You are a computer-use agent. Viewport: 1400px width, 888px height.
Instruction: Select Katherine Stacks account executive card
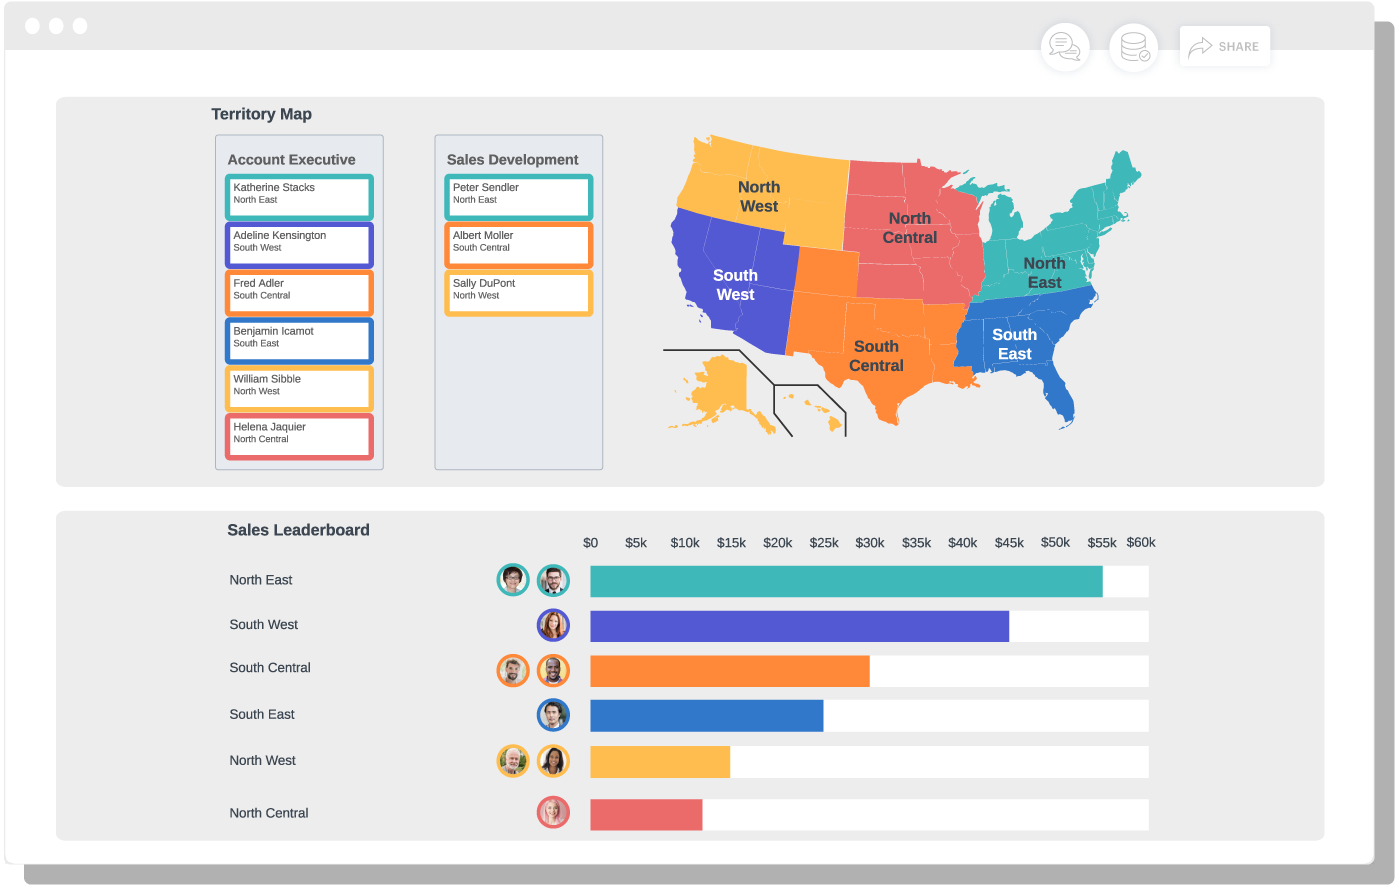299,197
